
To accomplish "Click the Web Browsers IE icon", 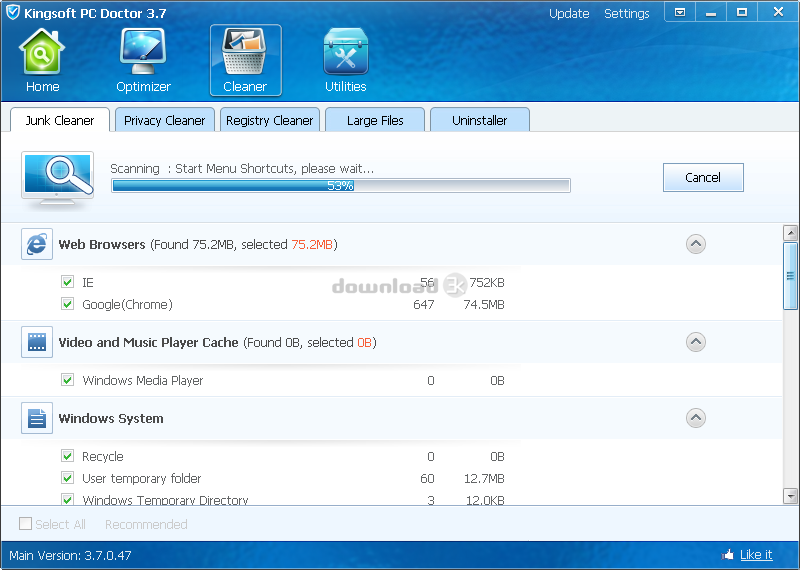I will pos(37,244).
